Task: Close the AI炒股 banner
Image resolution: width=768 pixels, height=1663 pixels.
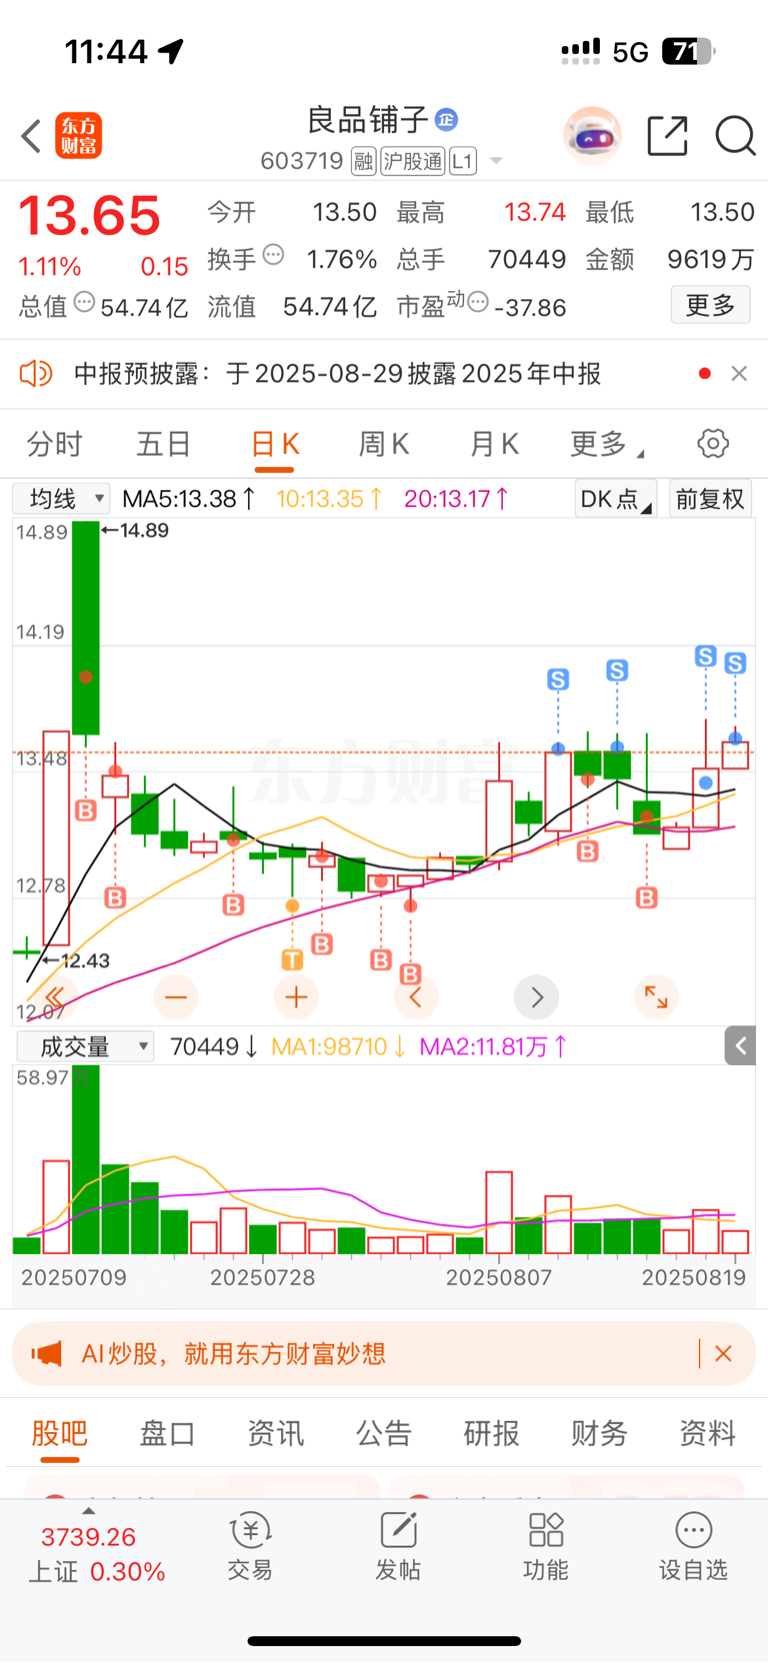Action: coord(724,1354)
